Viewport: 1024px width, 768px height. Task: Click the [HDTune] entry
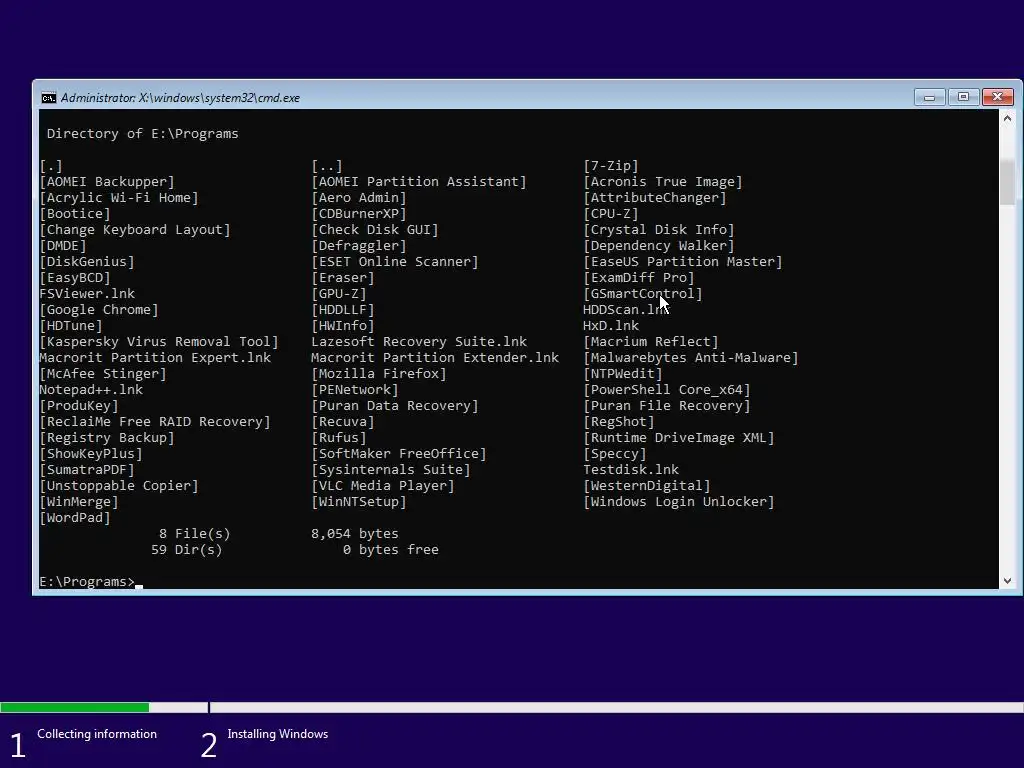tap(71, 326)
